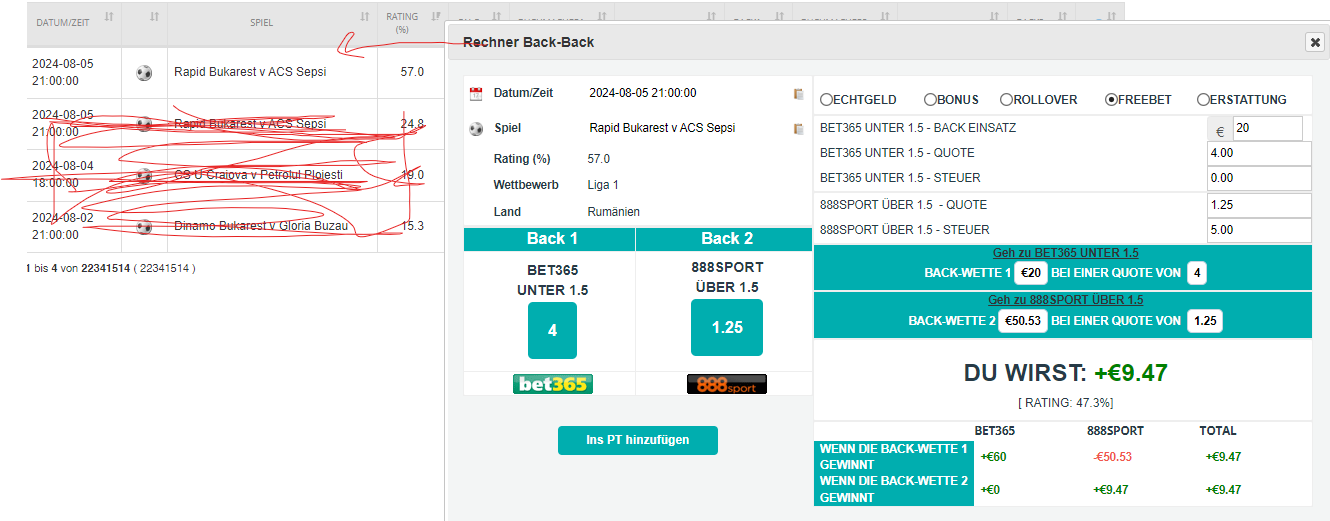Click the calendar icon beside Datum/Zeit

coord(476,93)
